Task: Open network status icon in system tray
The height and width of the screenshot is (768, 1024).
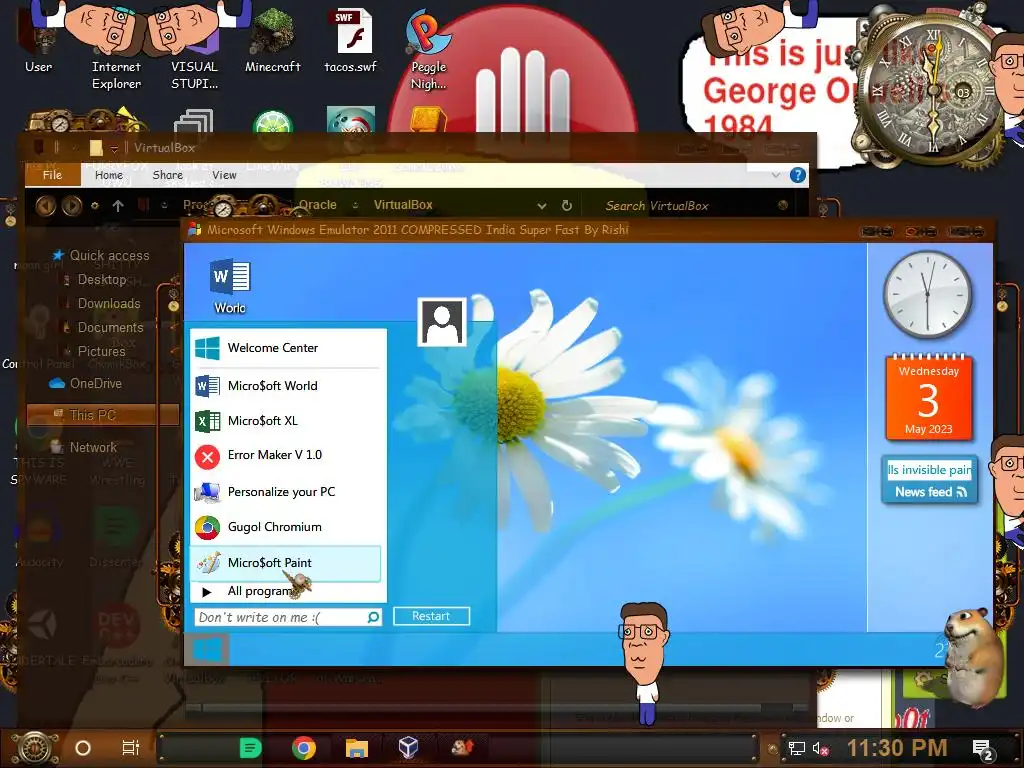Action: click(797, 748)
